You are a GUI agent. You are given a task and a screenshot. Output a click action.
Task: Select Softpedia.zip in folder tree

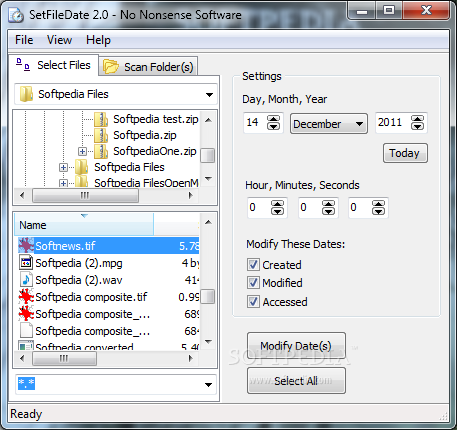coord(145,135)
